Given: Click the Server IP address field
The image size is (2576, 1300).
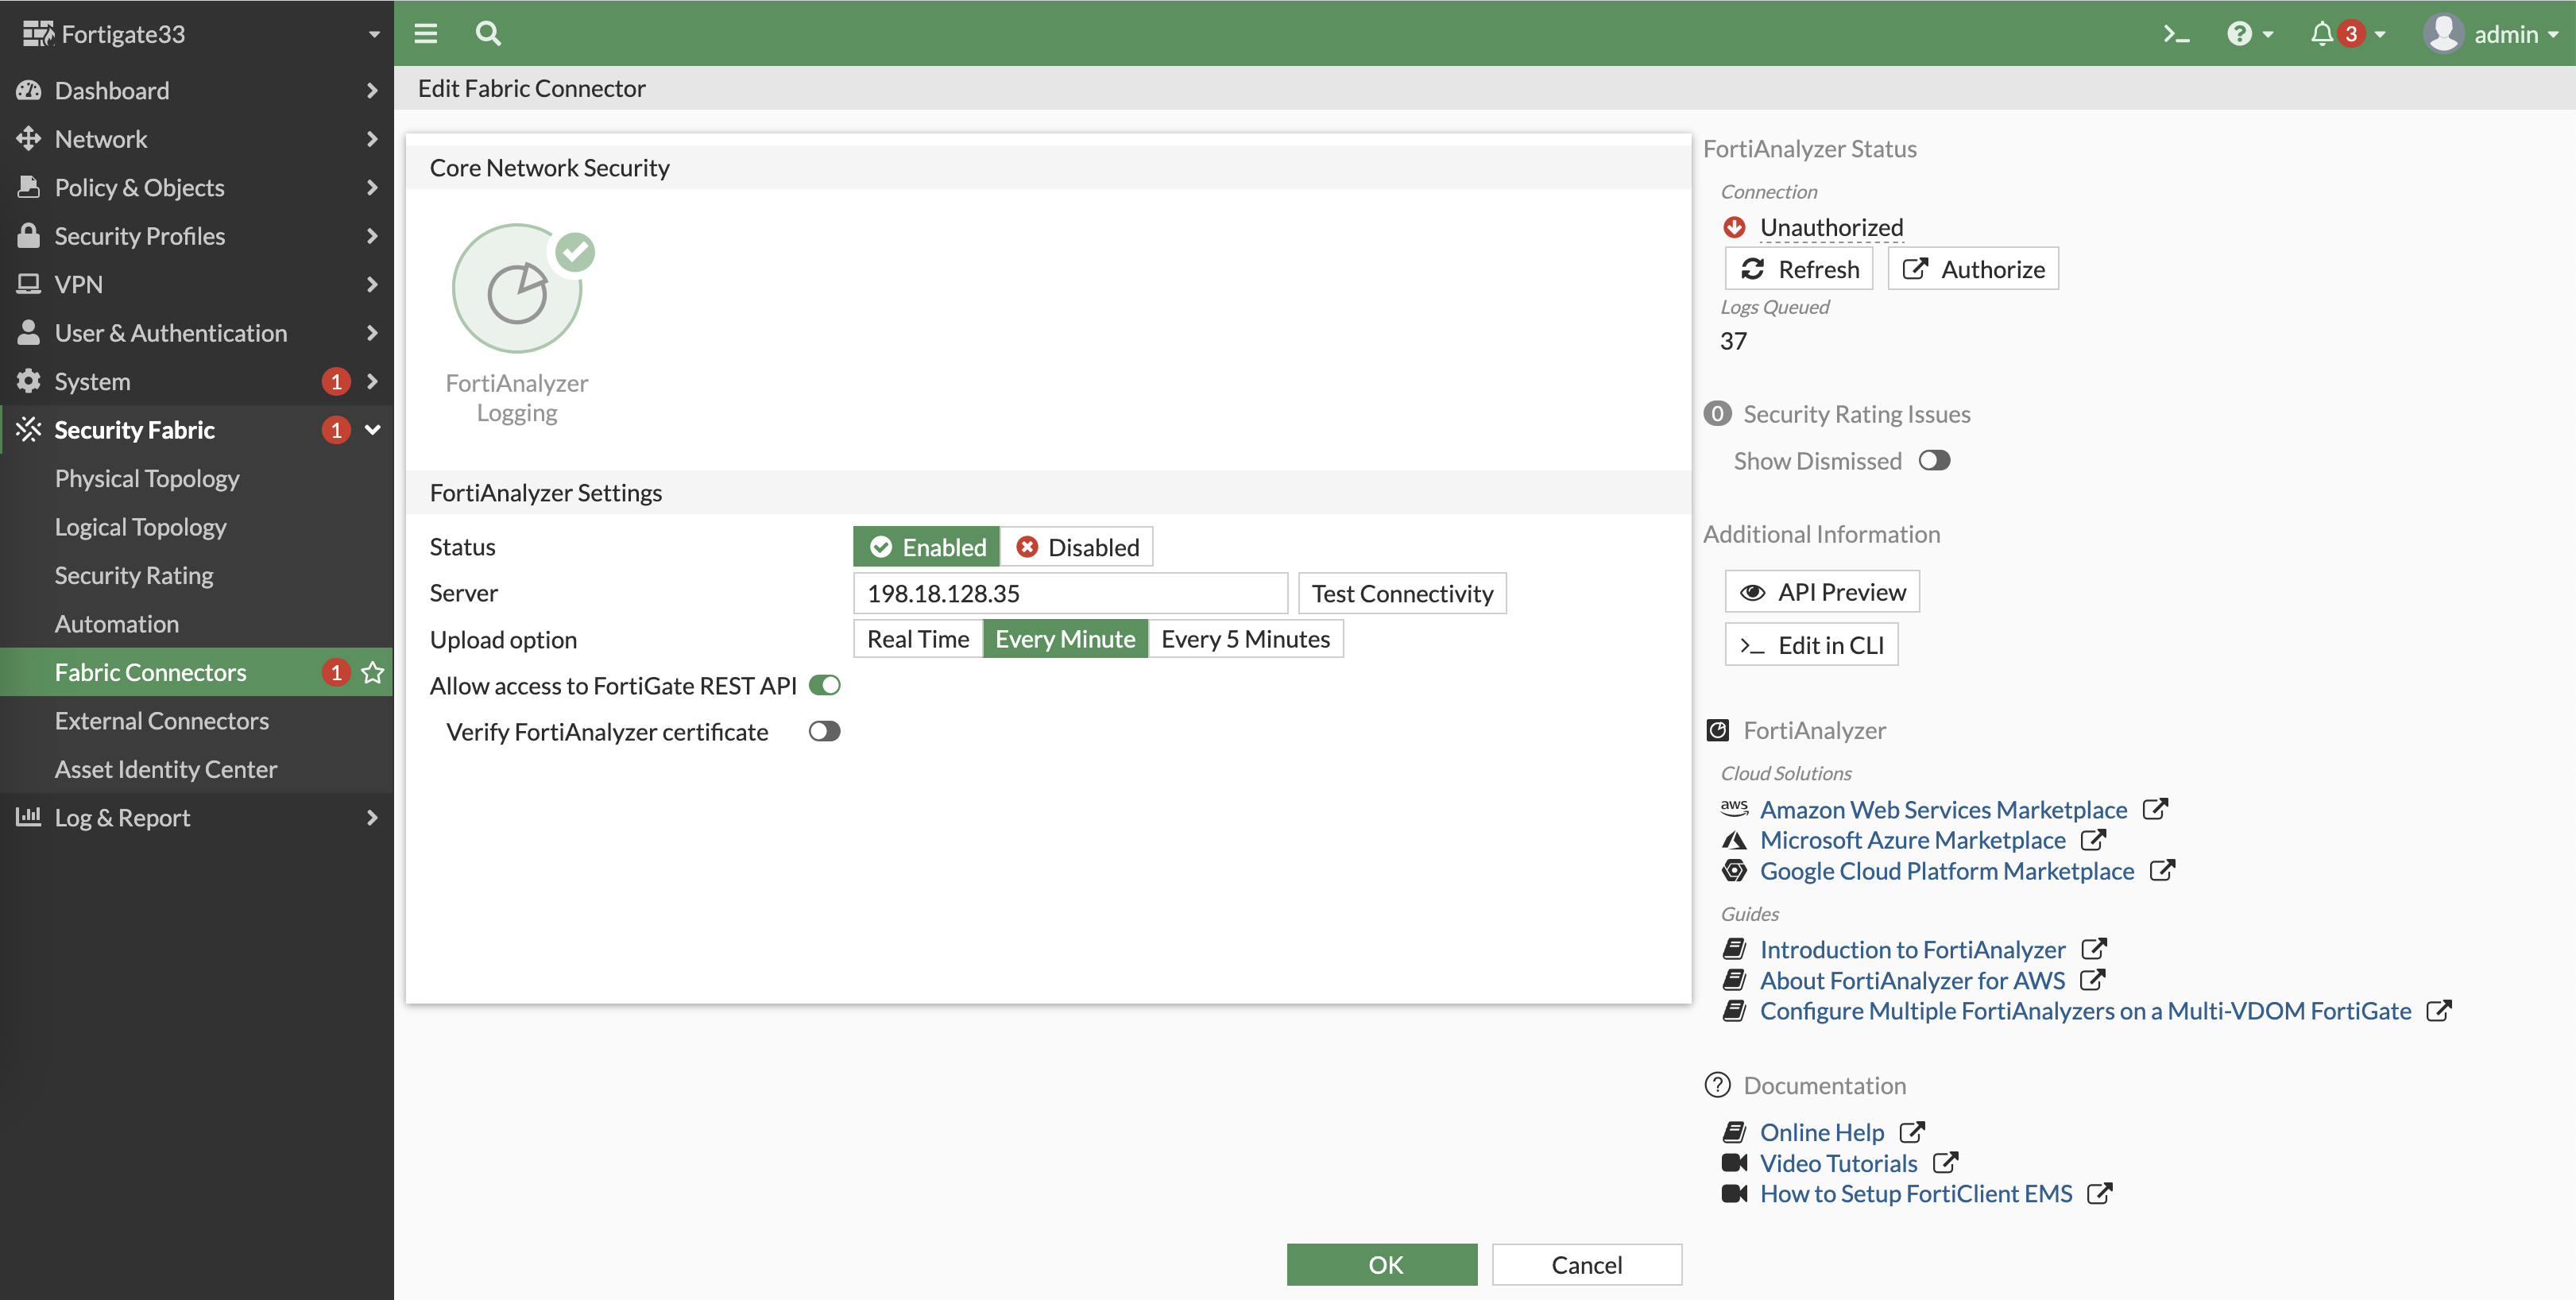Looking at the screenshot, I should [1070, 593].
